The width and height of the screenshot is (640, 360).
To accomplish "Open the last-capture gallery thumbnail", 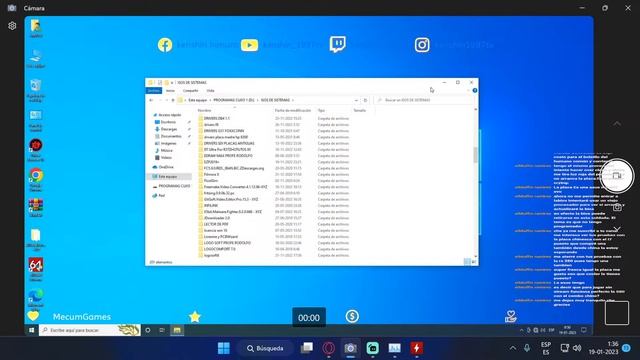I will (x=617, y=313).
